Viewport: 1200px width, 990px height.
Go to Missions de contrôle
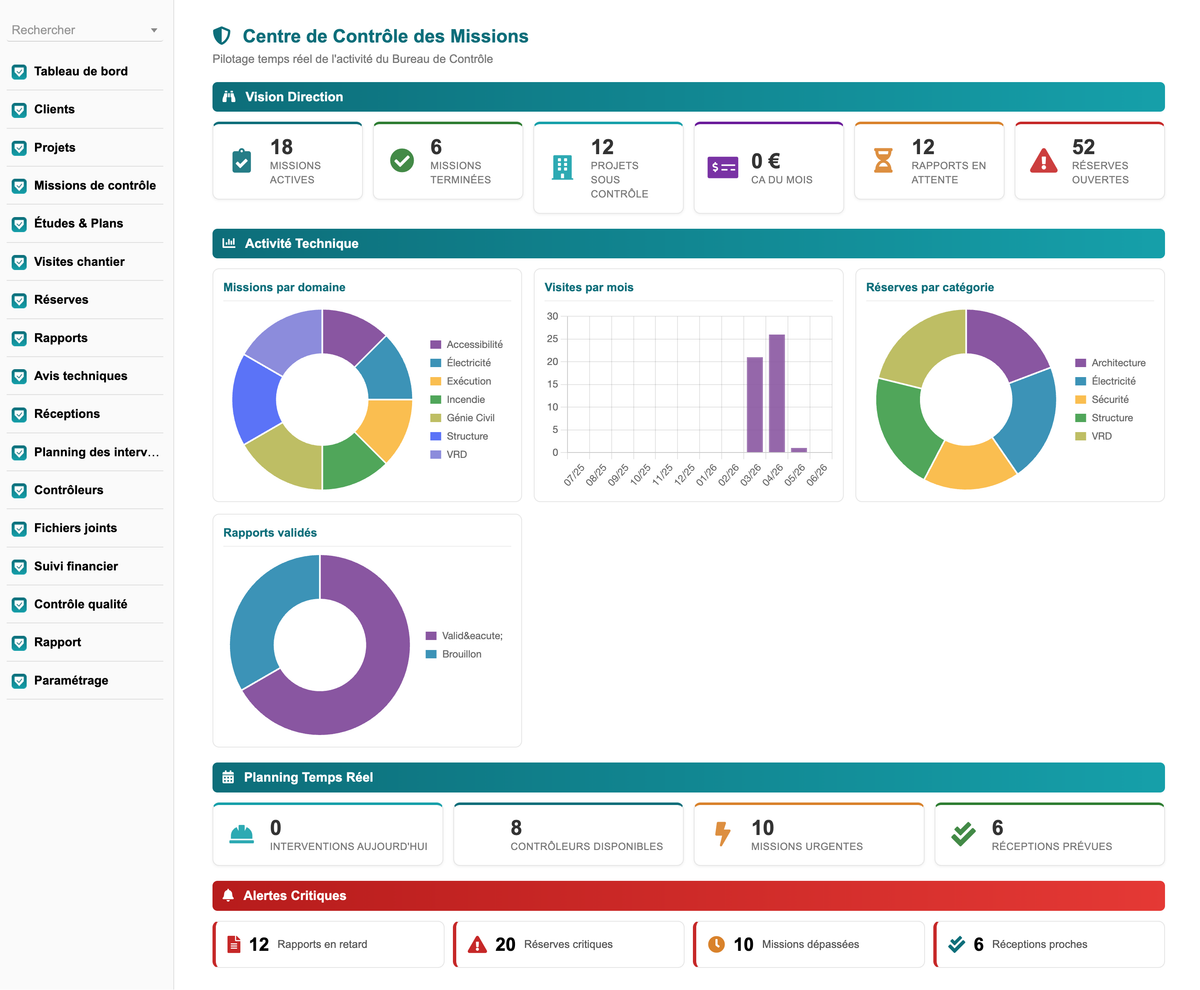coord(84,185)
